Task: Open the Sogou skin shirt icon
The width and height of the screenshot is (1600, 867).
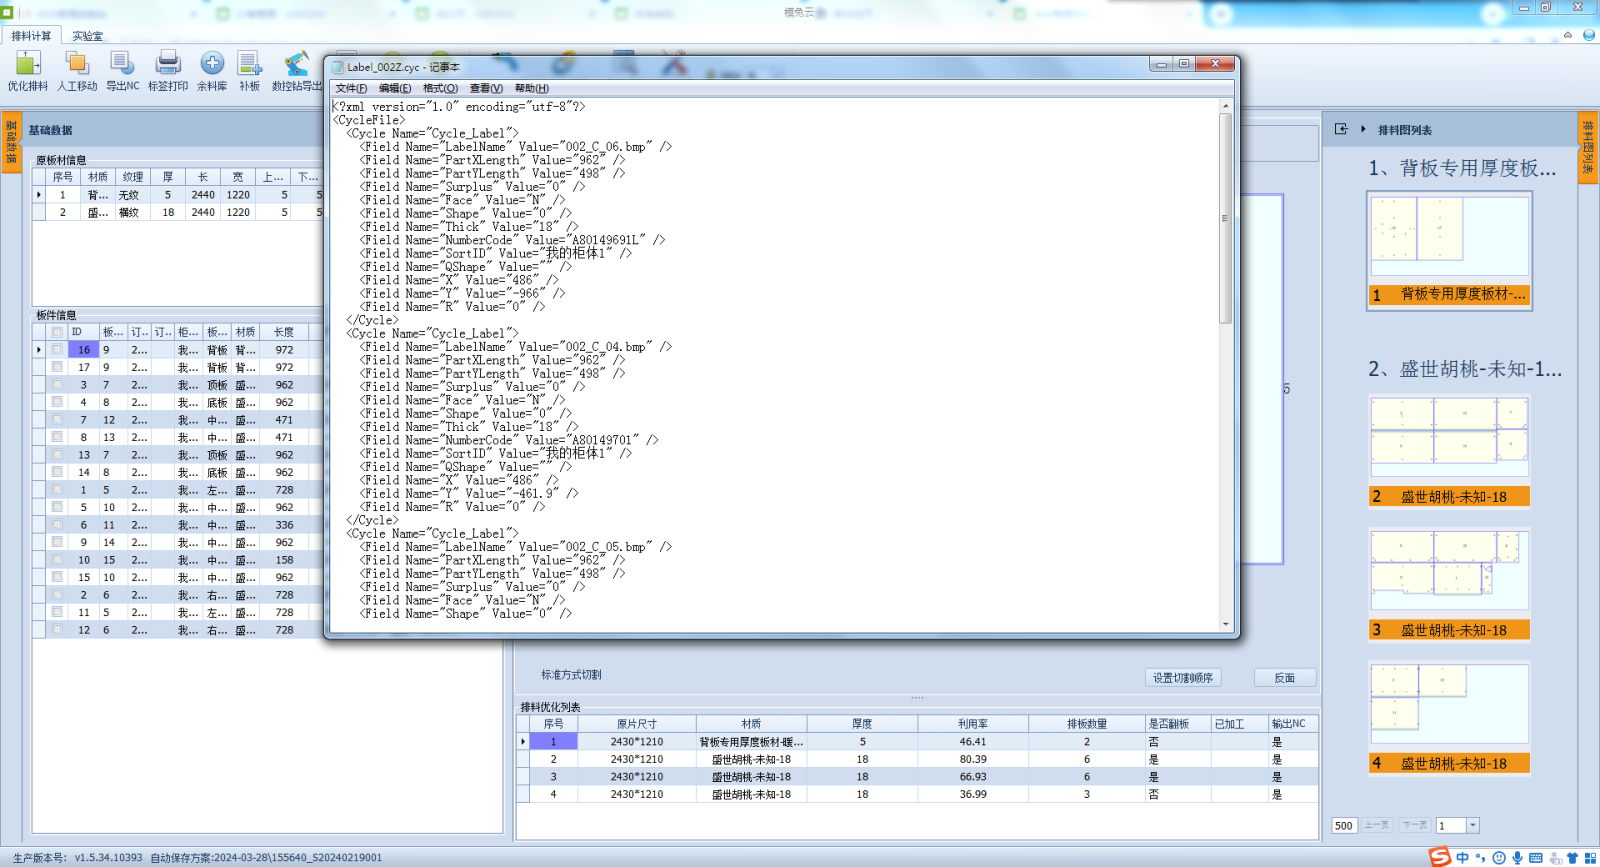Action: tap(1572, 858)
